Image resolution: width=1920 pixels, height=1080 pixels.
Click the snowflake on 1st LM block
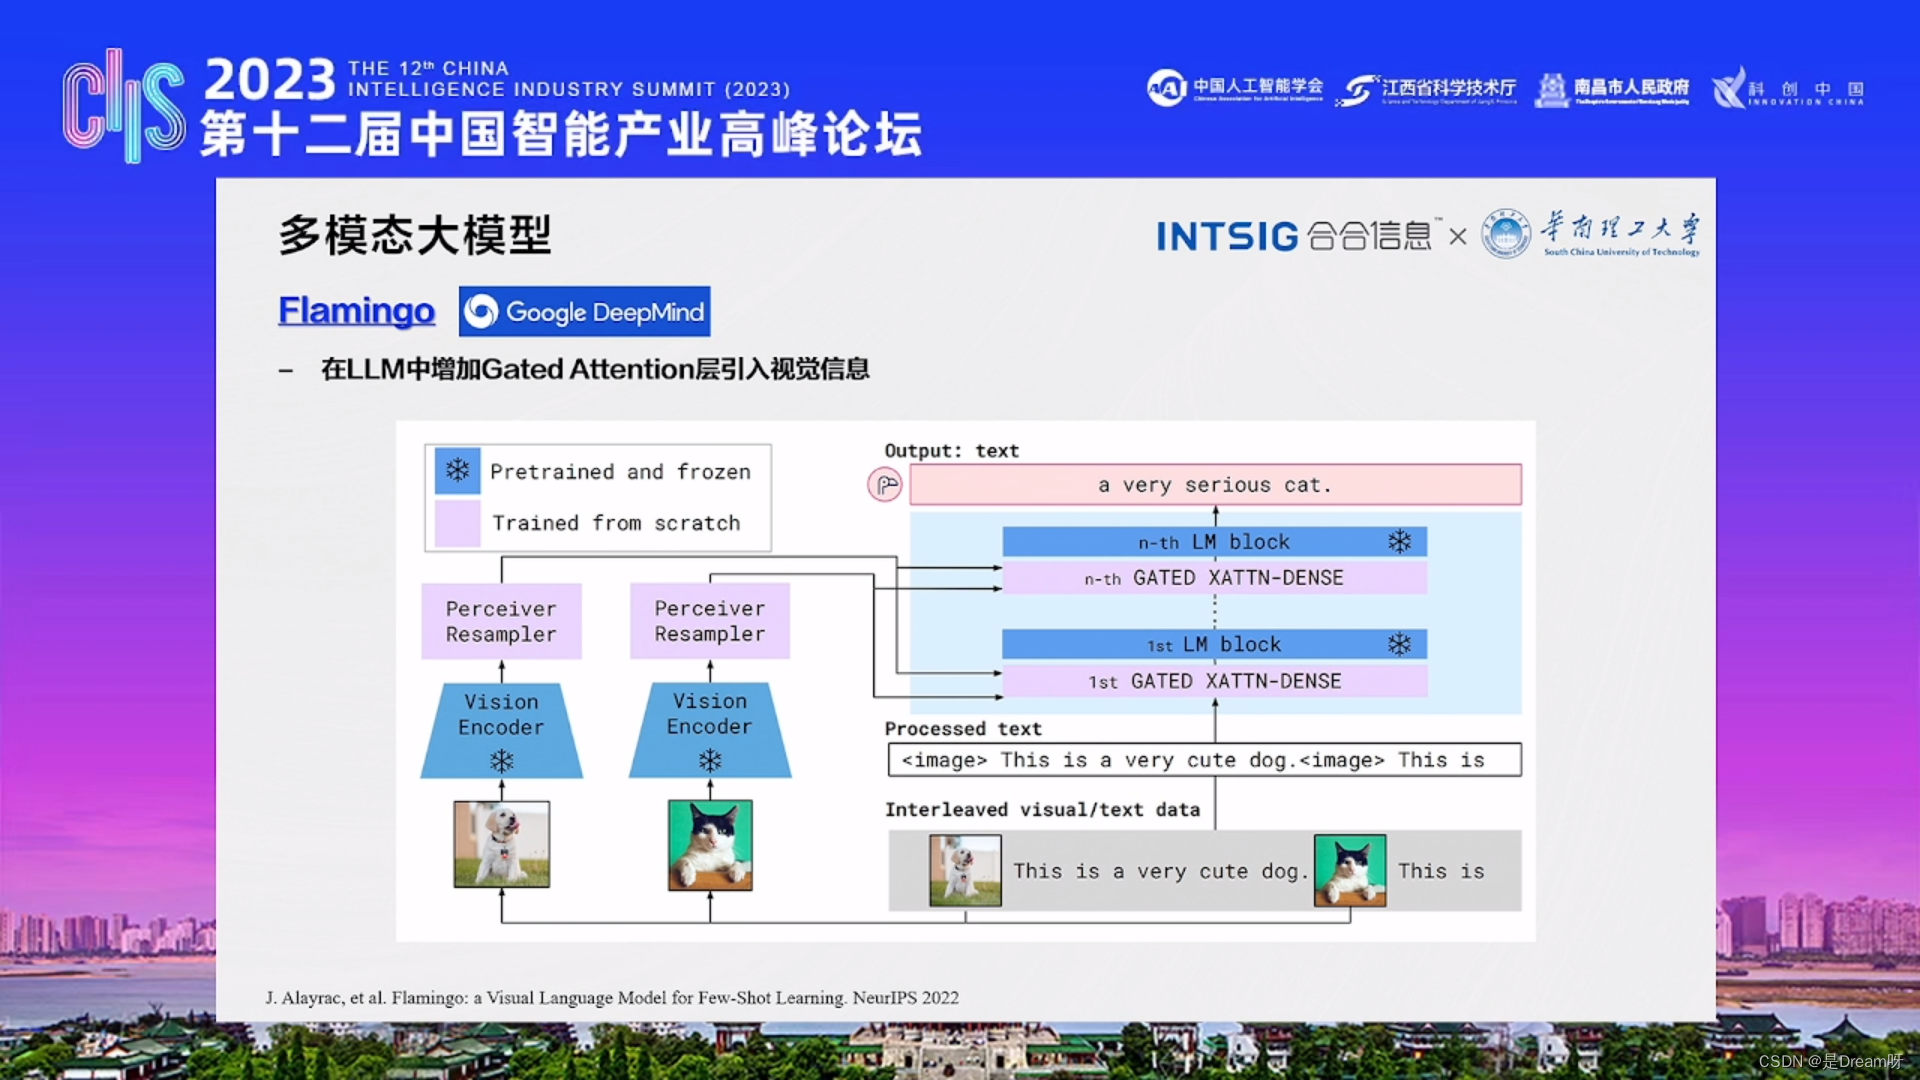(x=1399, y=644)
